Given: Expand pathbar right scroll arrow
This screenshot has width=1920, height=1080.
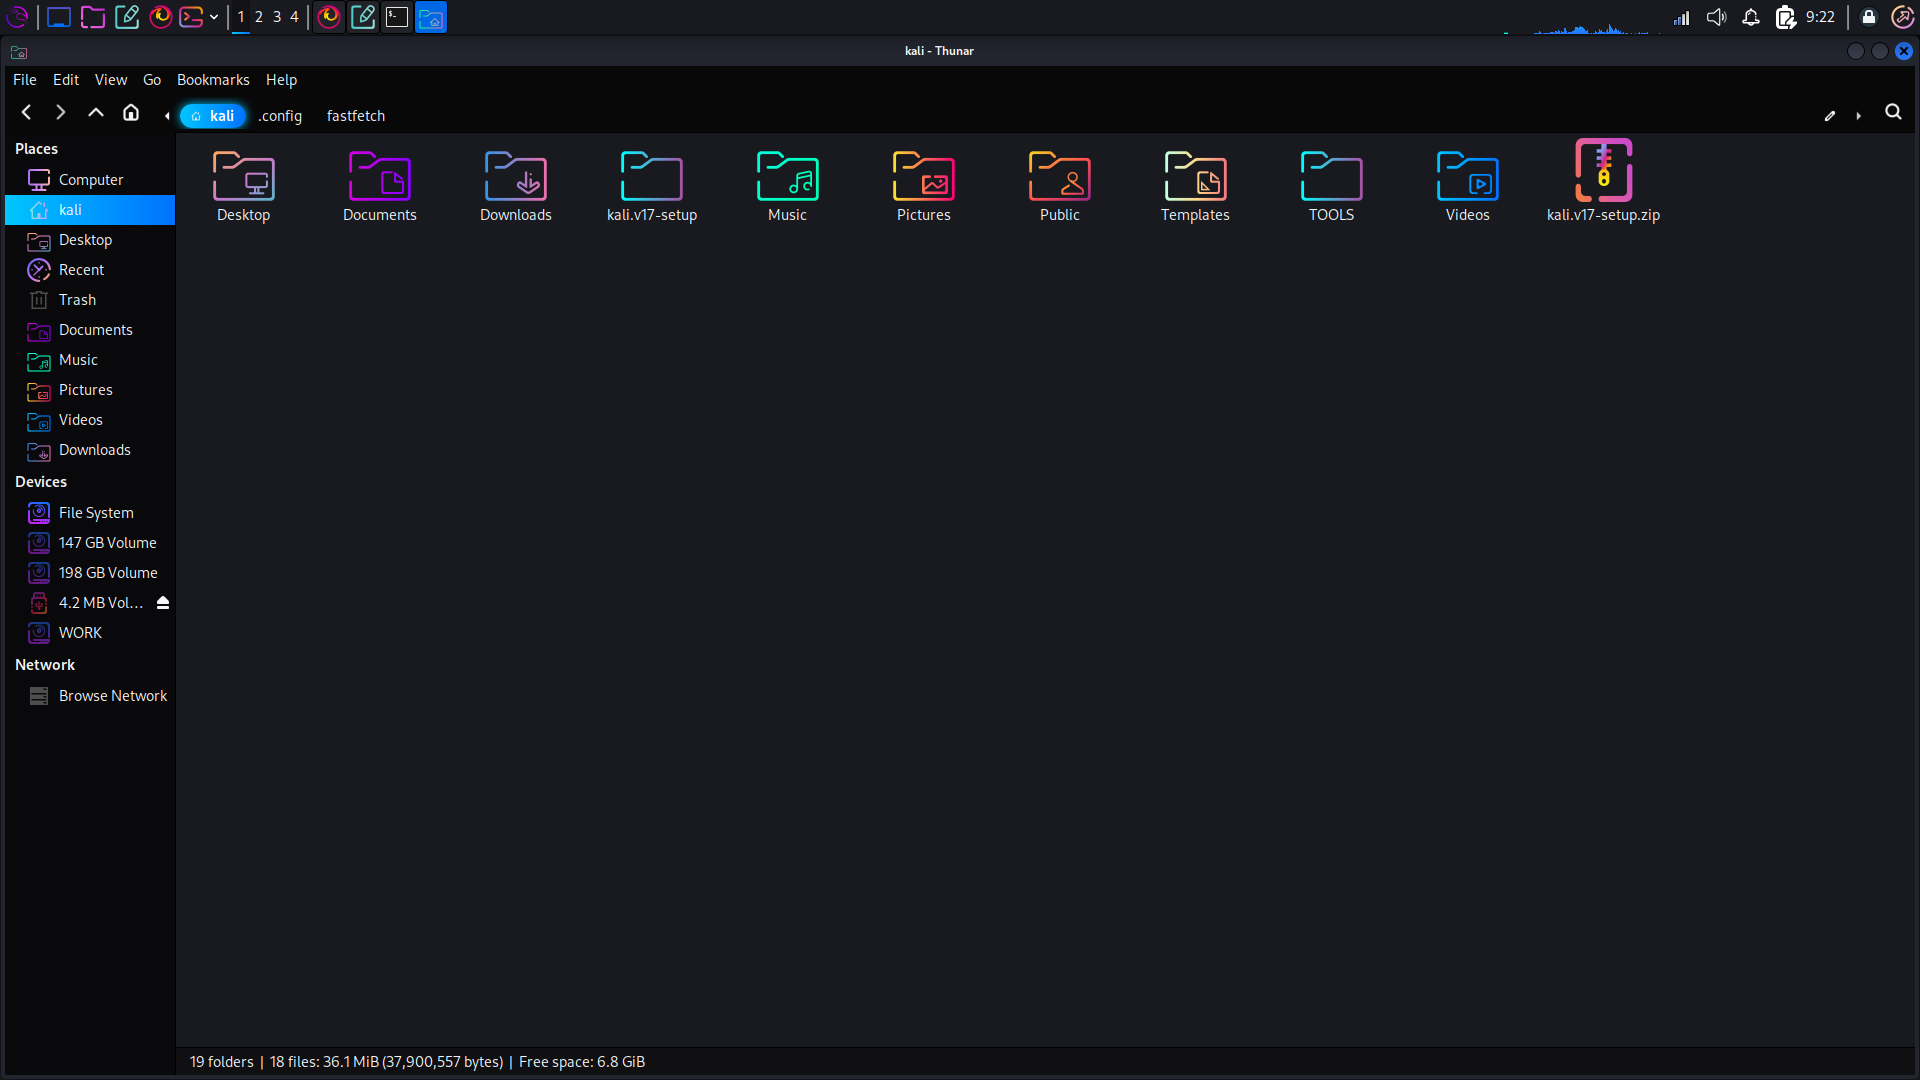Looking at the screenshot, I should click(x=1859, y=116).
